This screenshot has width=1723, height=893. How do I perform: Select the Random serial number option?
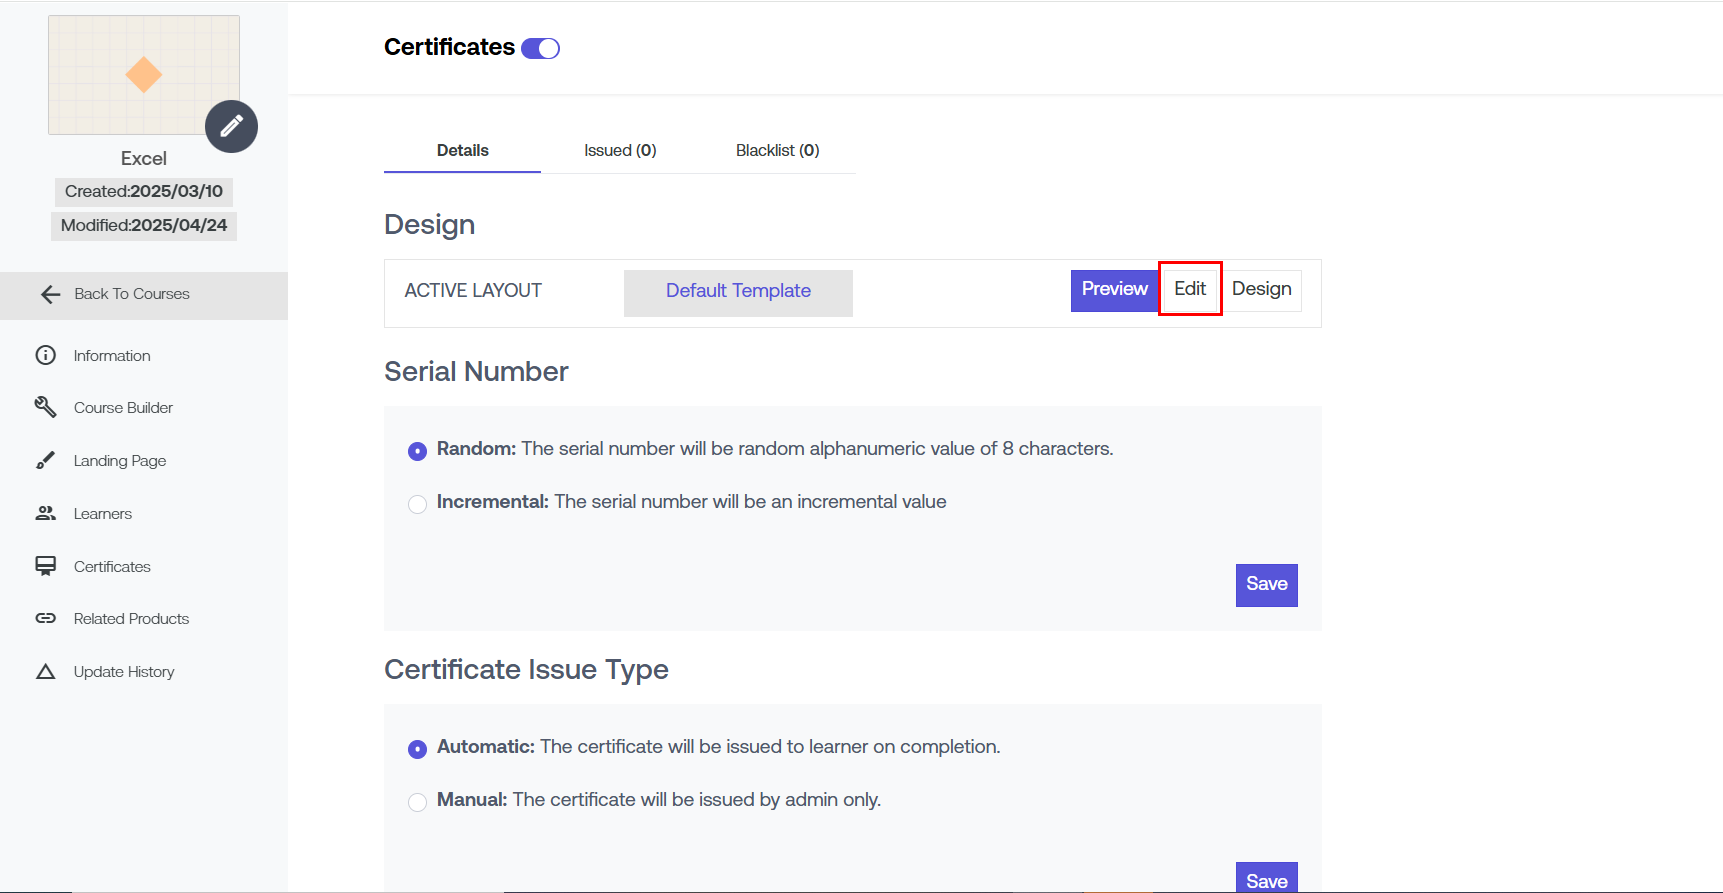point(418,451)
